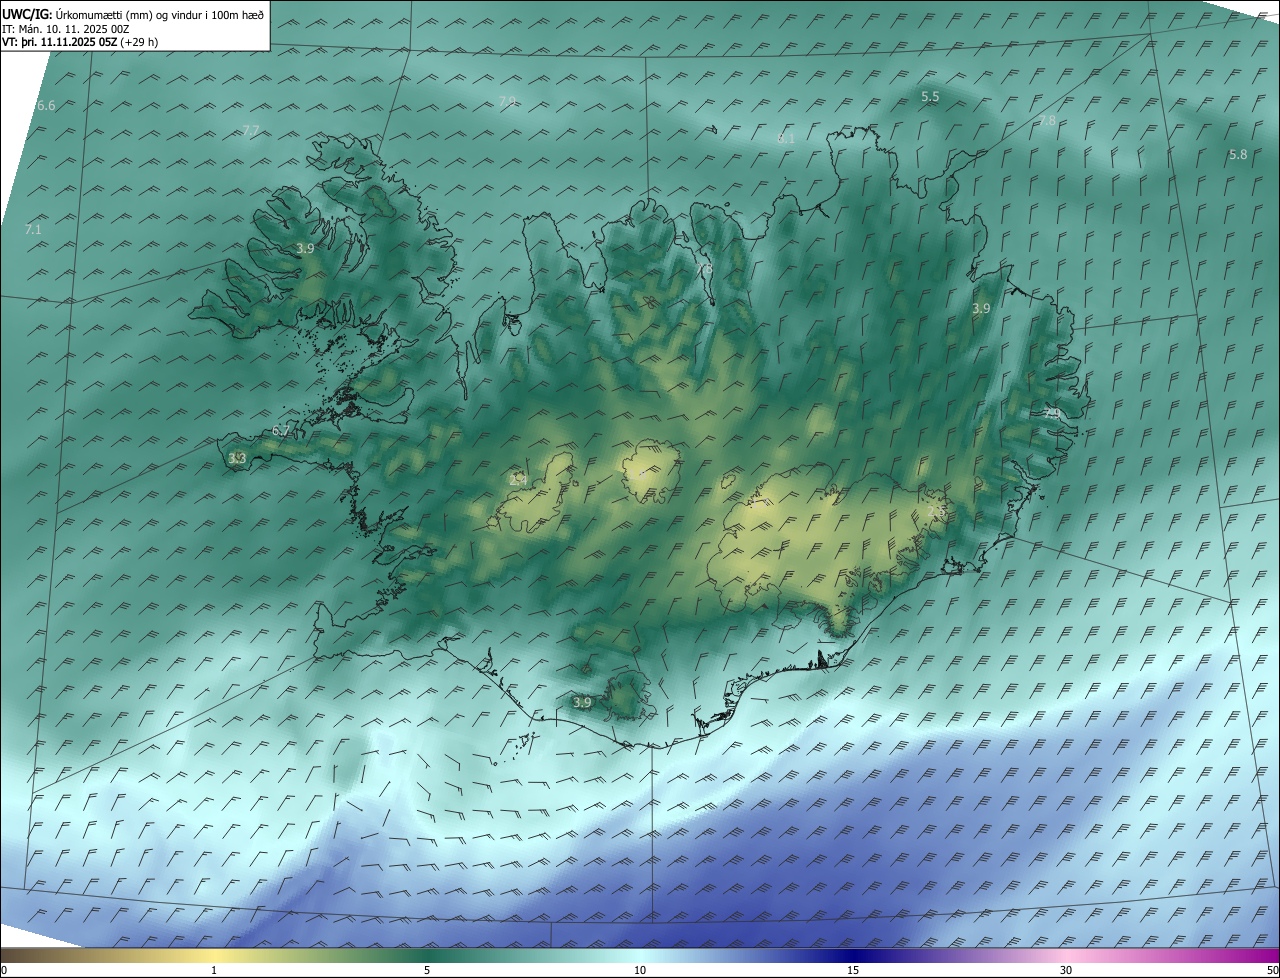Click the valid time 'VT: þri. 11.11.2025 05Z'
Image resolution: width=1280 pixels, height=978 pixels.
click(x=59, y=42)
